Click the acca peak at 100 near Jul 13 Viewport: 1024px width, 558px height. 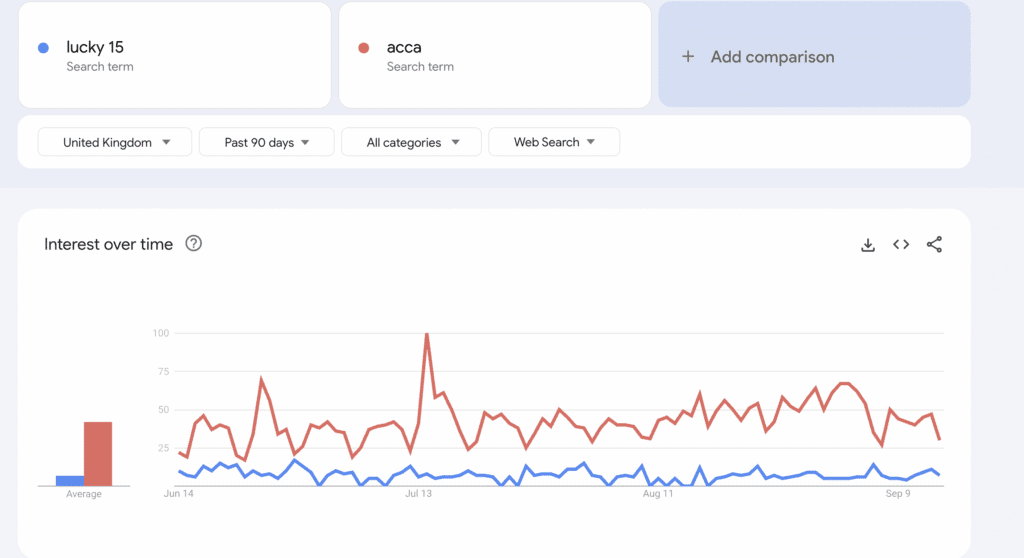click(427, 335)
